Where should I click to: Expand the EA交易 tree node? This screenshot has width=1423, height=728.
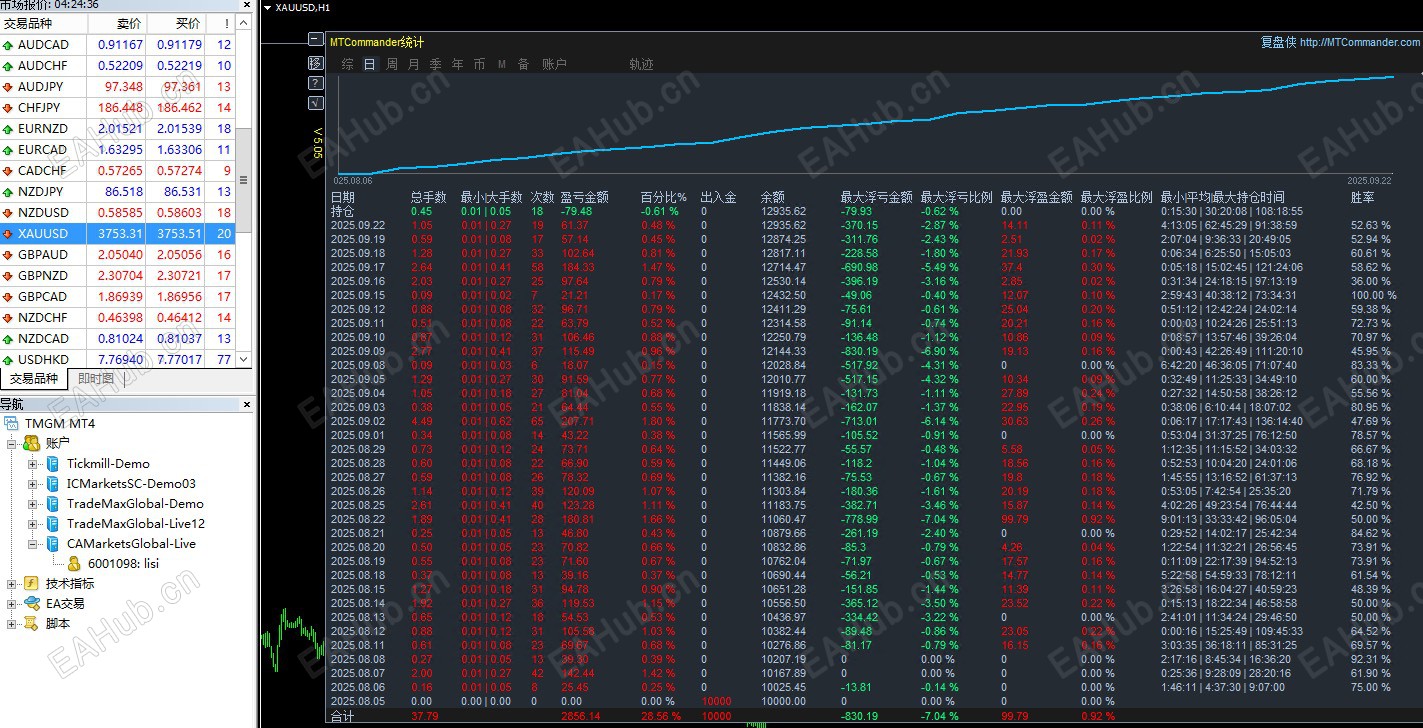click(11, 603)
